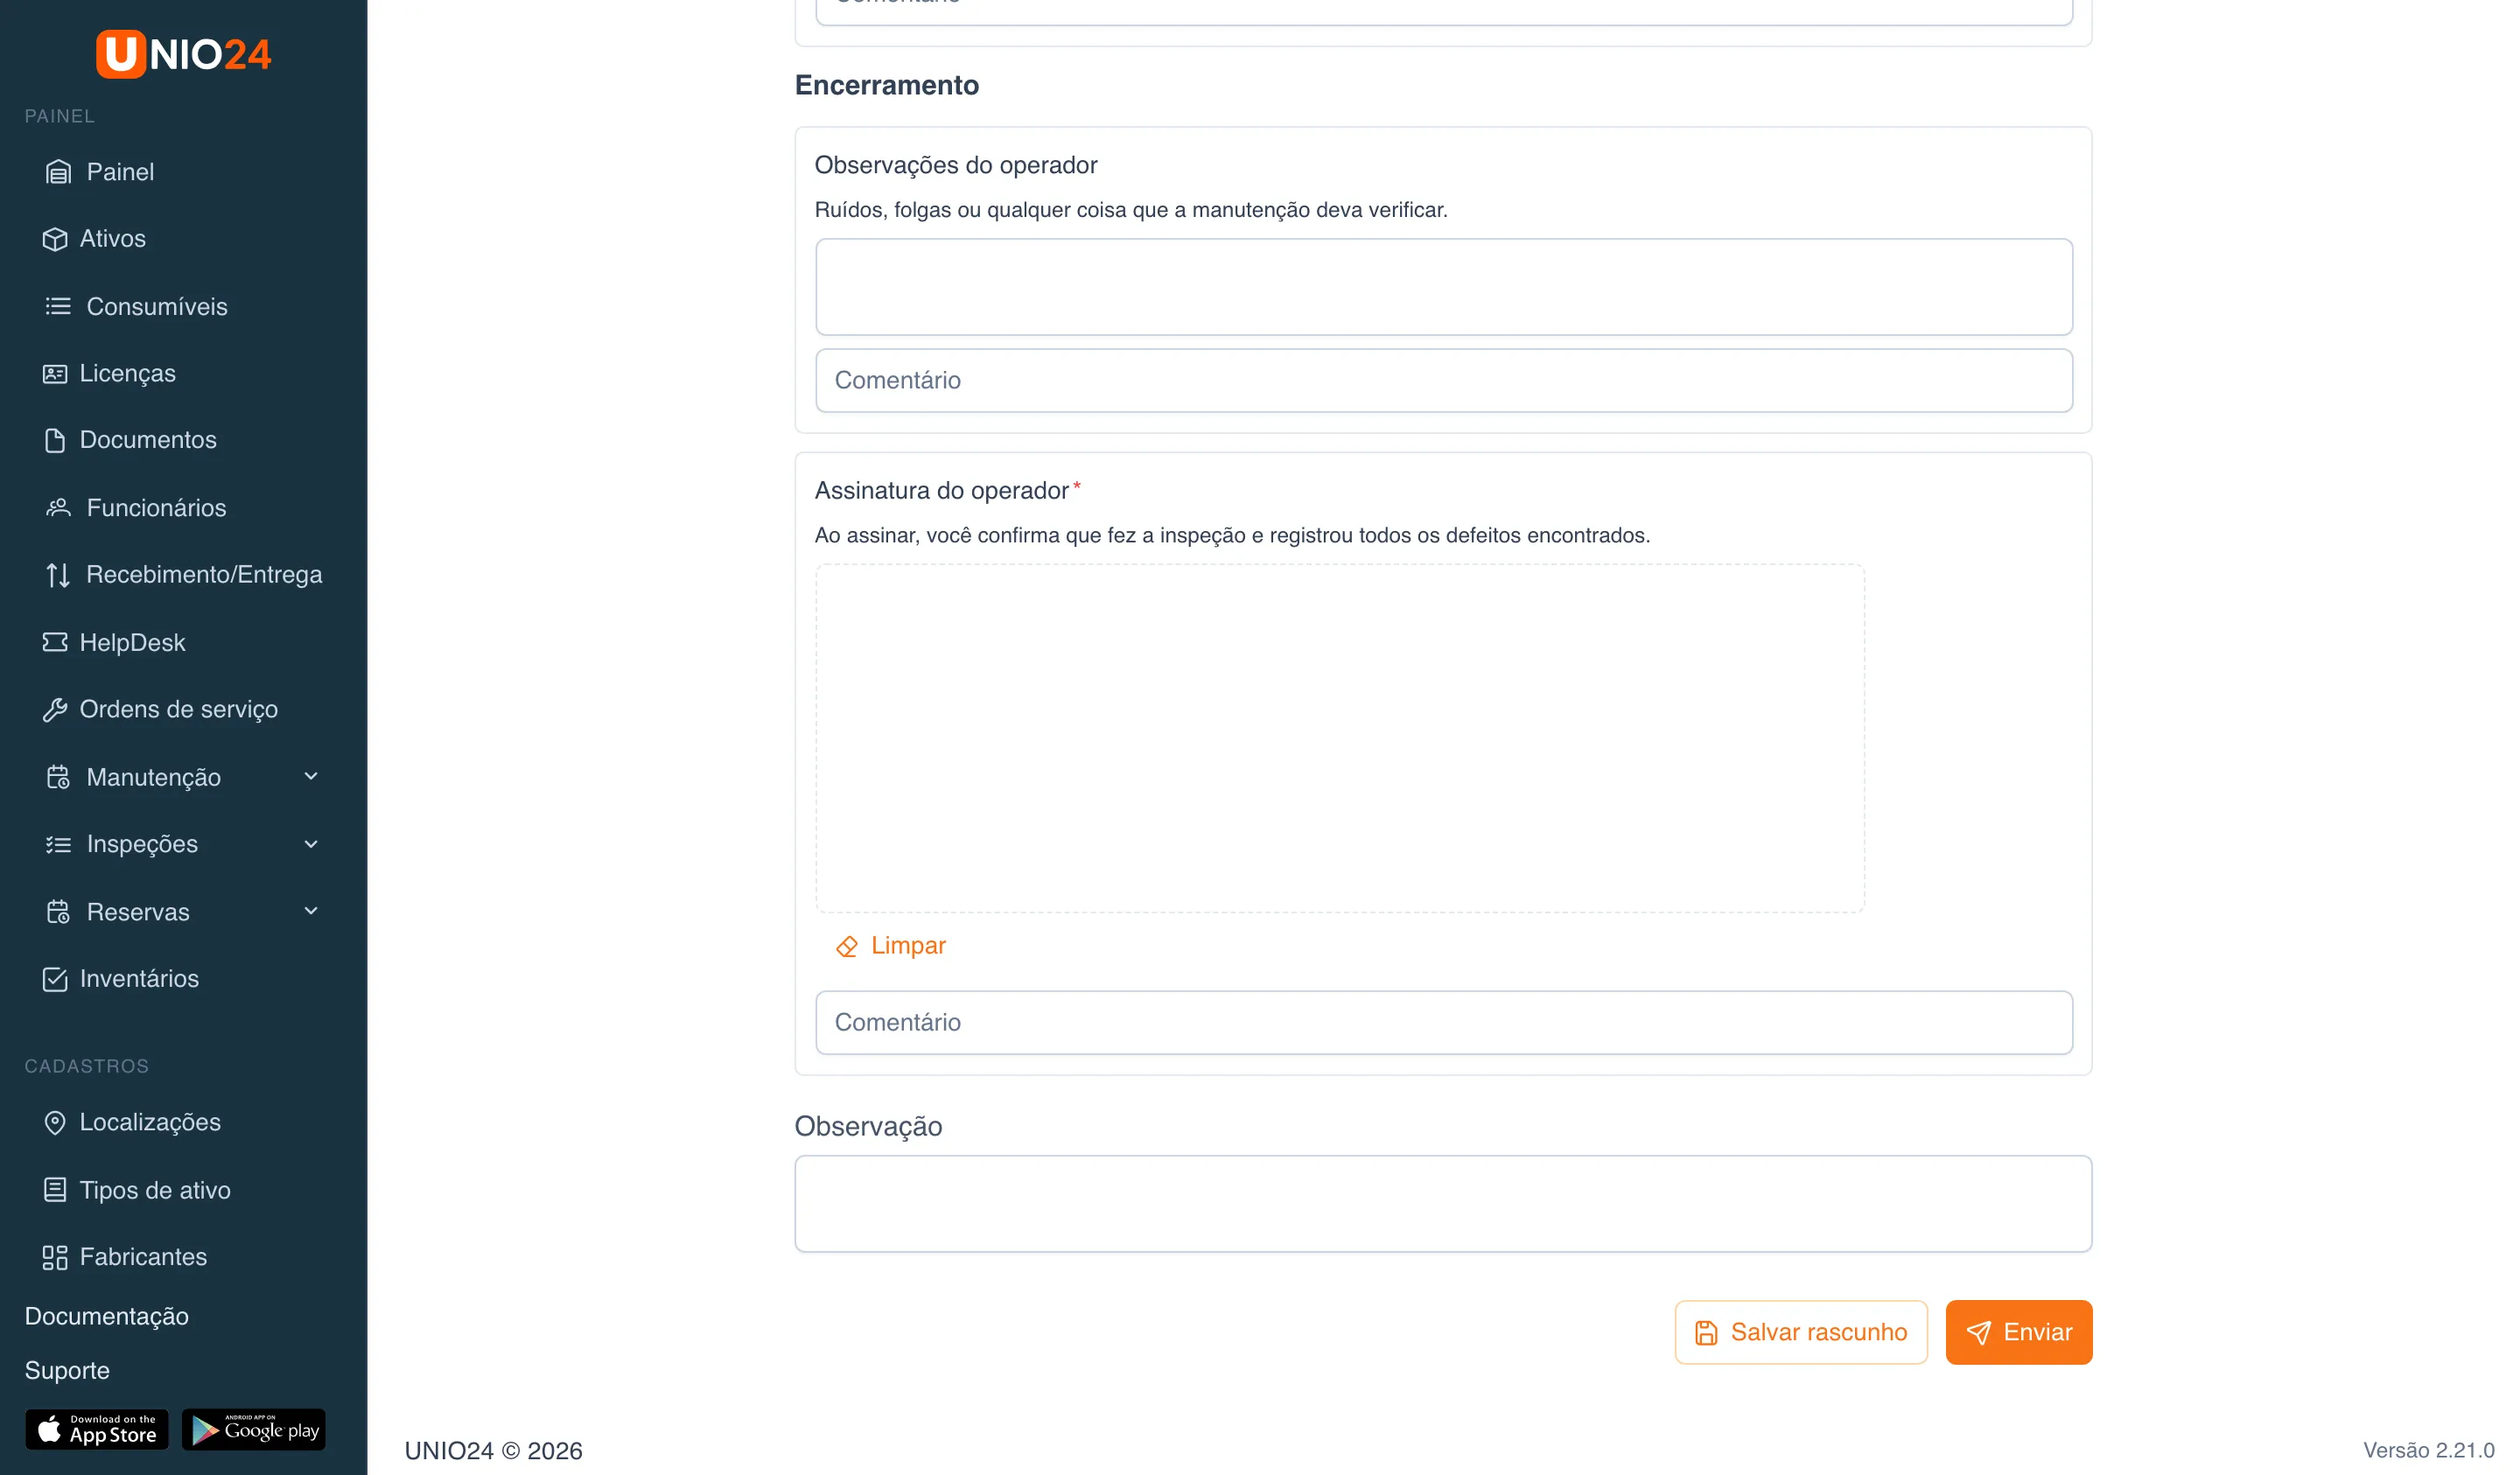The width and height of the screenshot is (2520, 1475).
Task: Focus the Observações do operador text area
Action: pos(1444,287)
